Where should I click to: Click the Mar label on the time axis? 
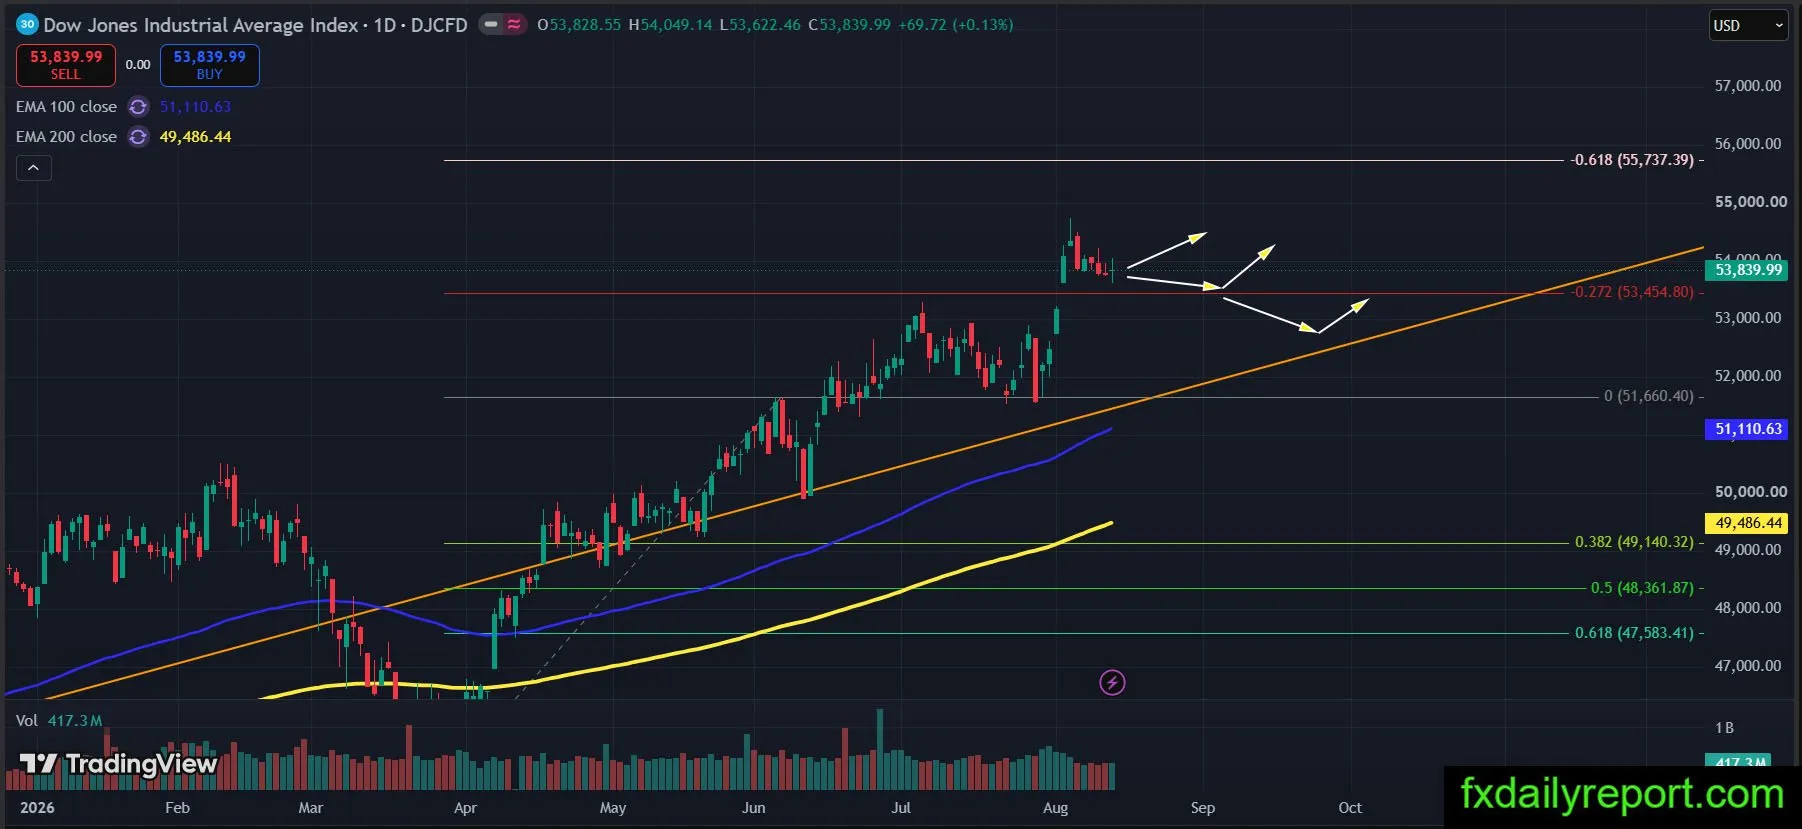[311, 808]
